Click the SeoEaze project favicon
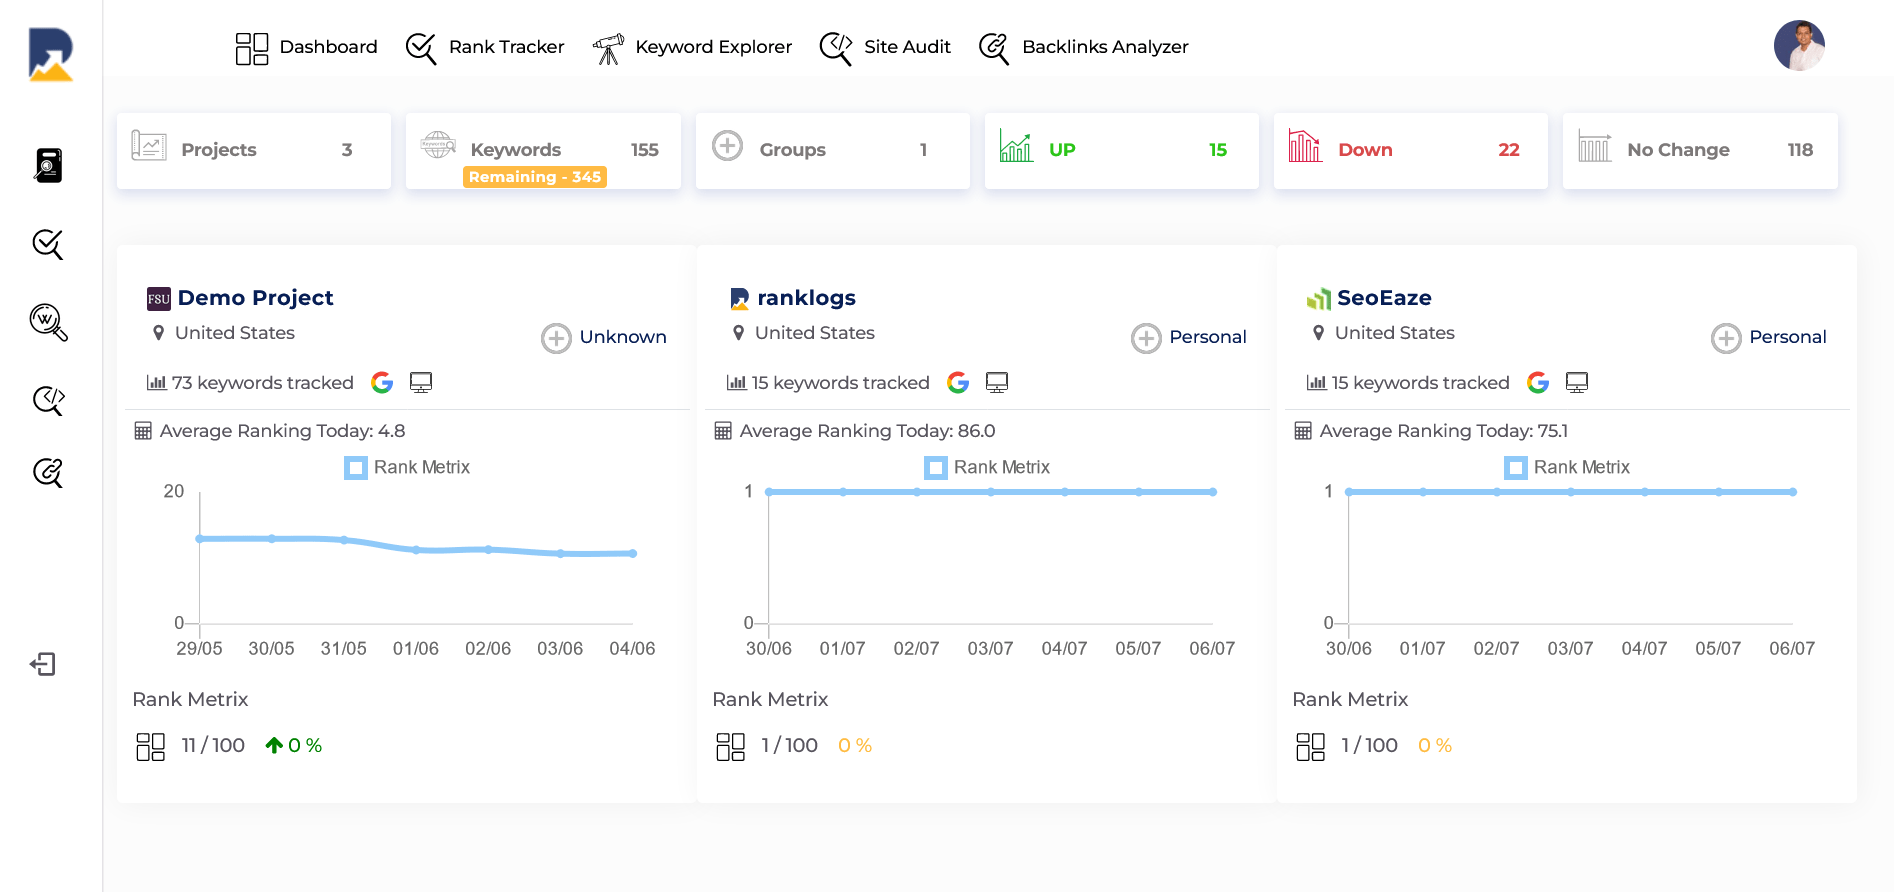 coord(1318,298)
